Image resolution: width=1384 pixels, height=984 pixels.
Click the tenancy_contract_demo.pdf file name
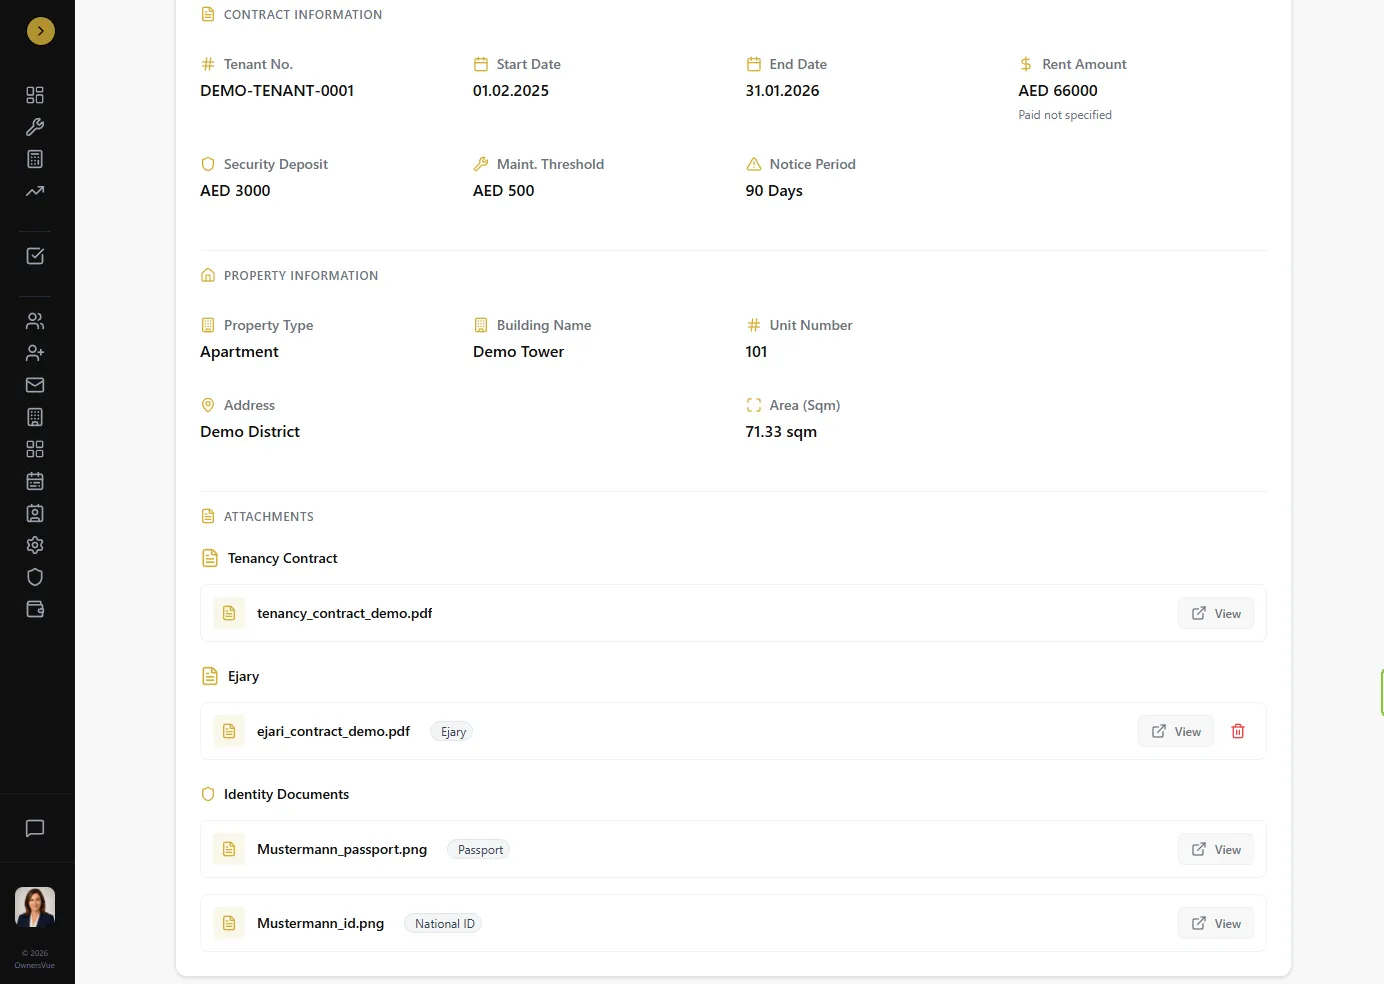click(344, 613)
